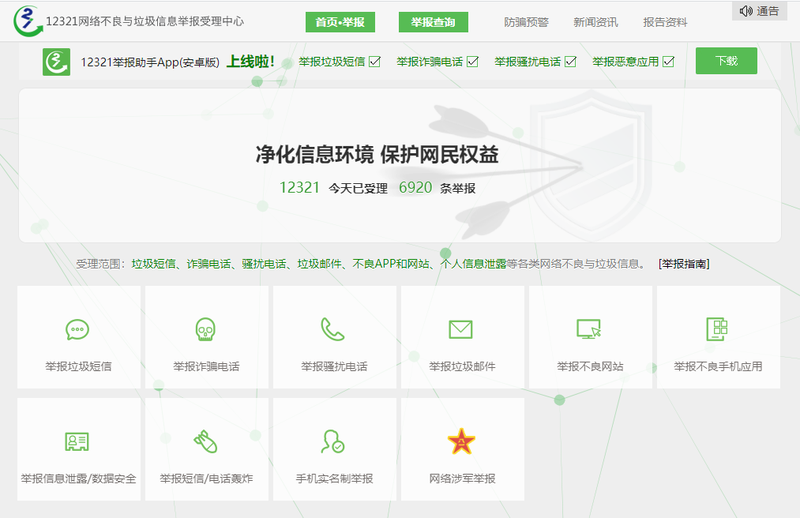Click the spam email envelope icon
This screenshot has width=800, height=518.
point(461,330)
